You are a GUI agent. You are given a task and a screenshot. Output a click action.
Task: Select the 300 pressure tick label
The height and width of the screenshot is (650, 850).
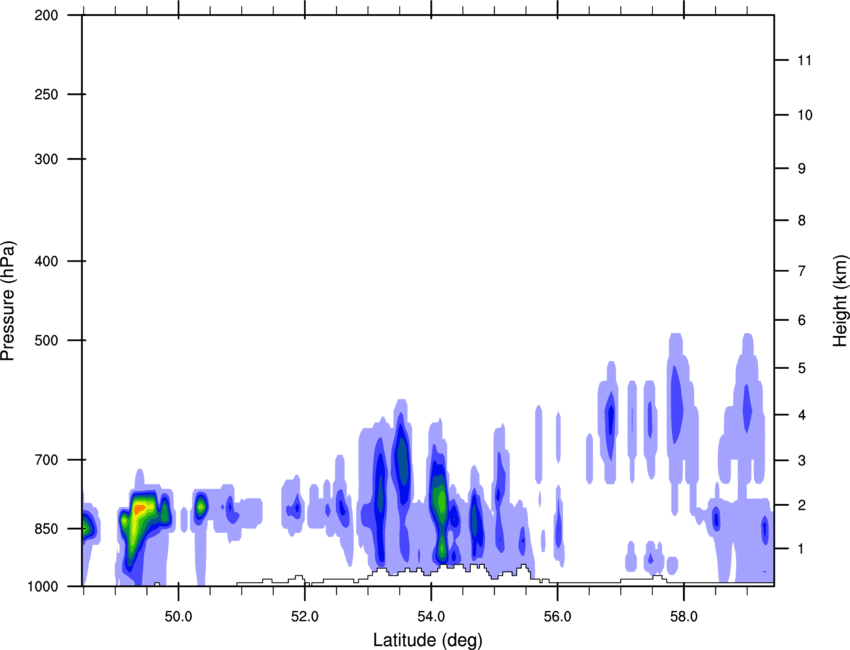(x=46, y=159)
